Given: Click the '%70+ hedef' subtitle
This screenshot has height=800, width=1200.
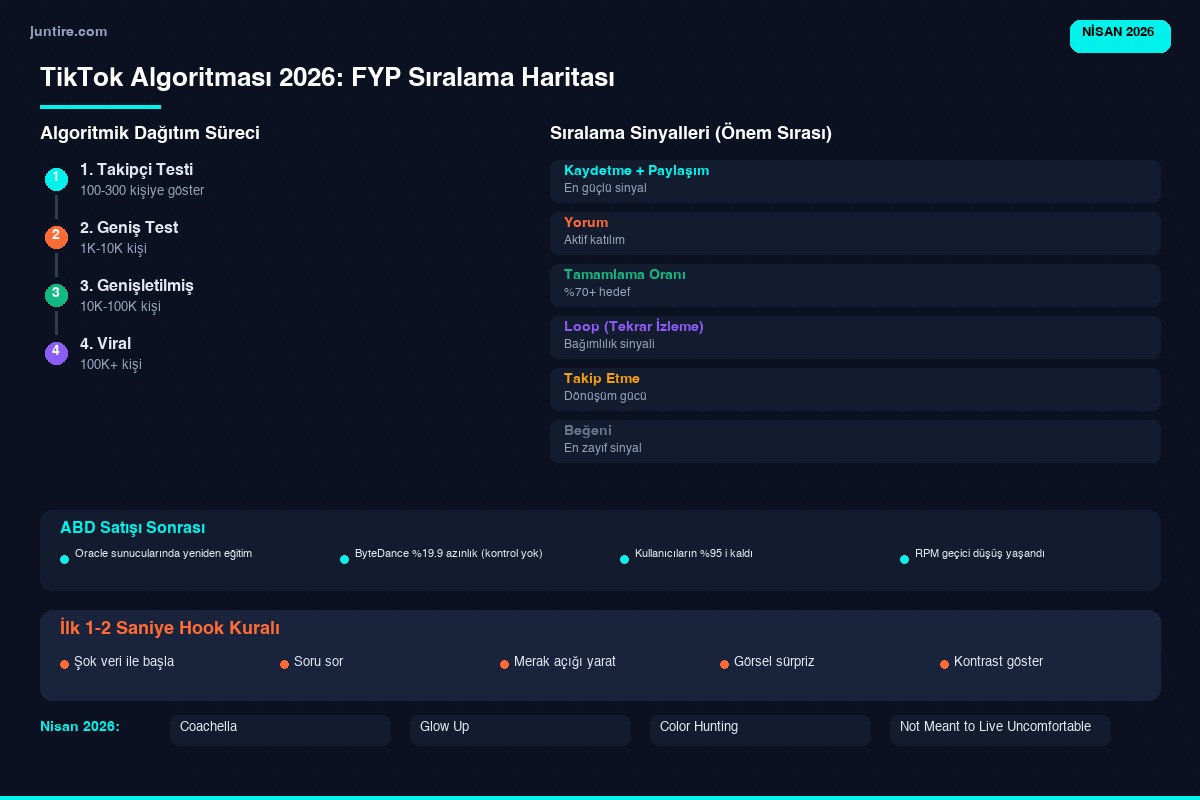Looking at the screenshot, I should [x=597, y=292].
